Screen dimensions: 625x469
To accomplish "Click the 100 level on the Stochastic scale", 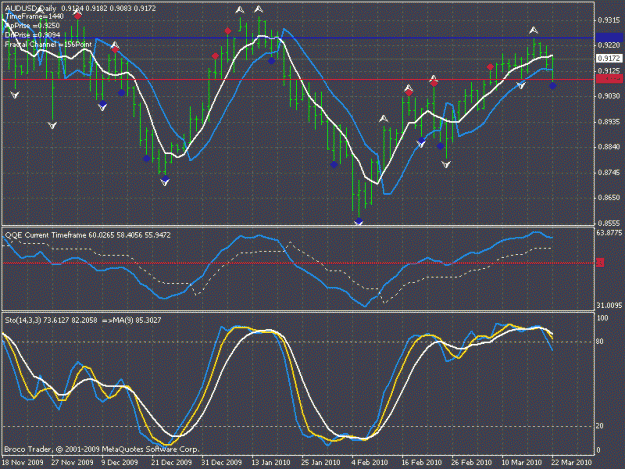I will (602, 318).
